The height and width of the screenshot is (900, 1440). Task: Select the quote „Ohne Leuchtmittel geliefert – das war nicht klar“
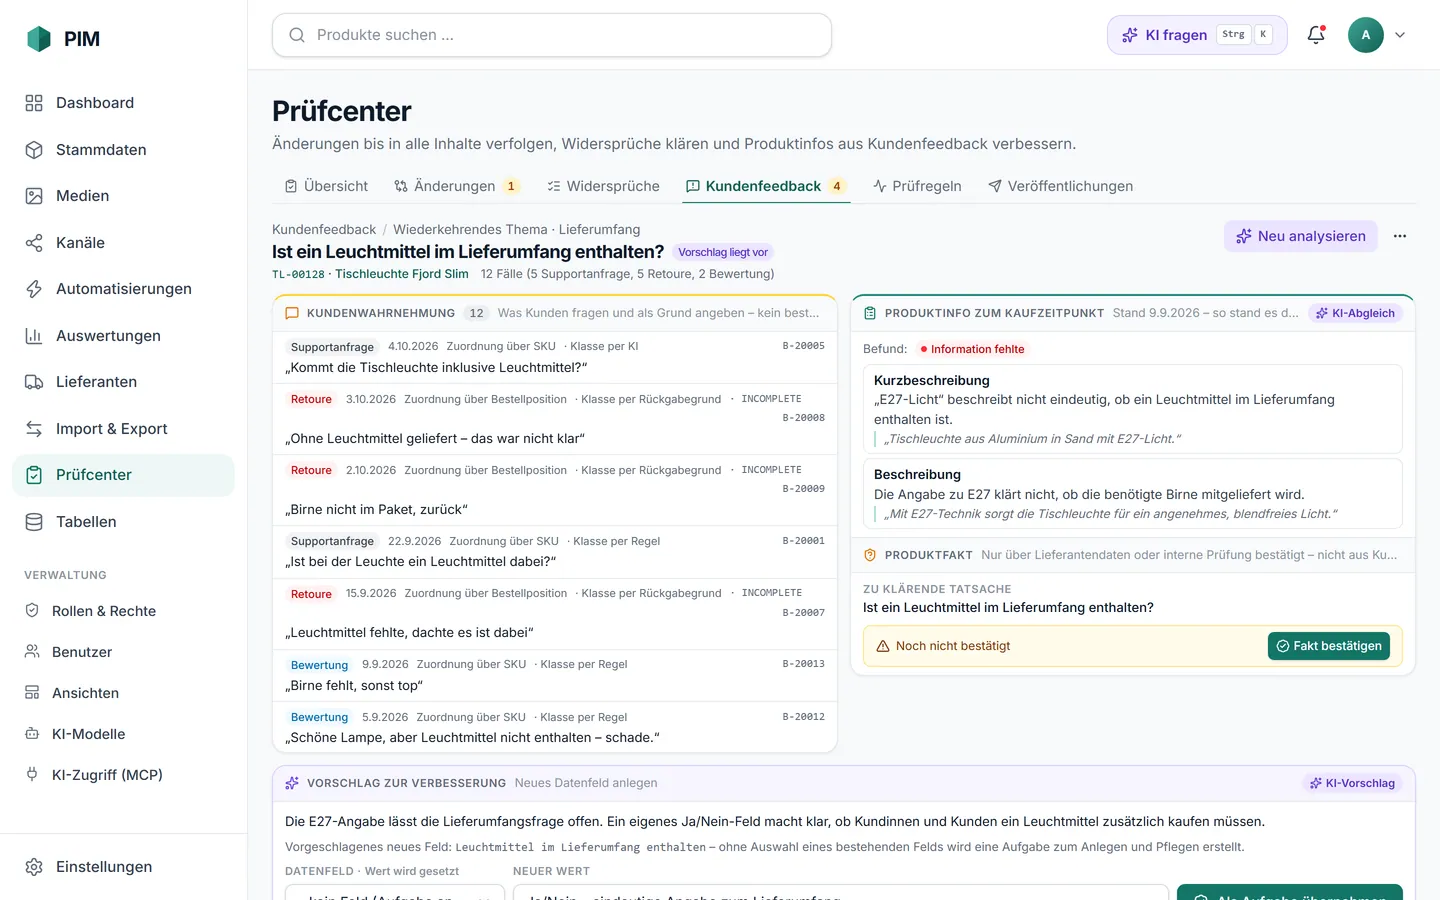(x=435, y=438)
